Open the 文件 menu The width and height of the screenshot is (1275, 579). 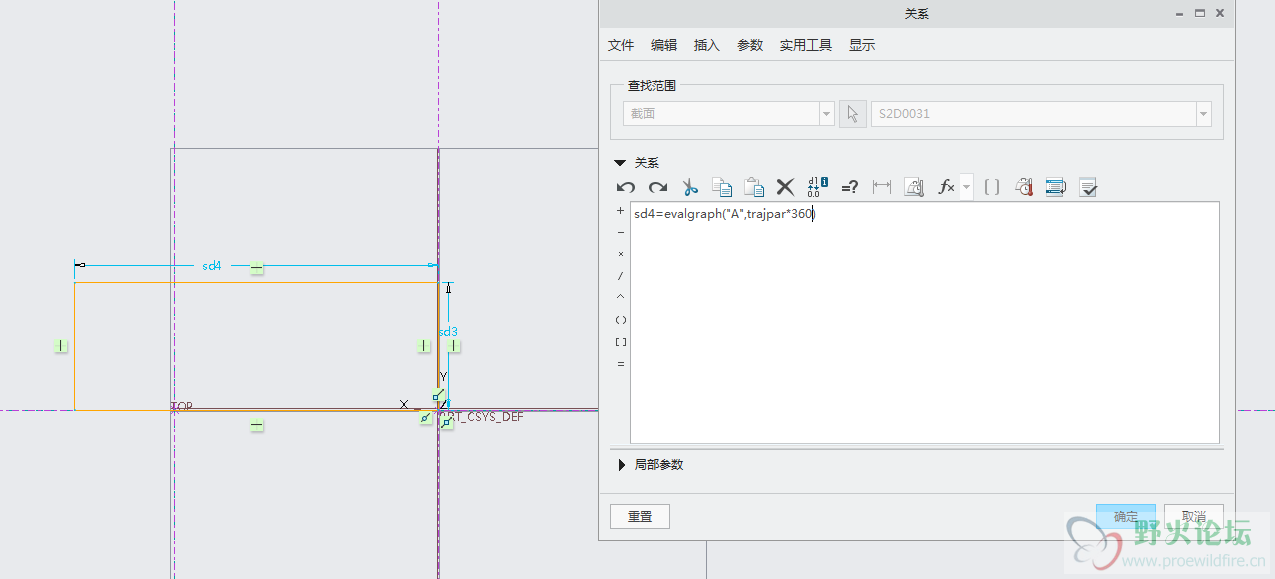(x=621, y=45)
